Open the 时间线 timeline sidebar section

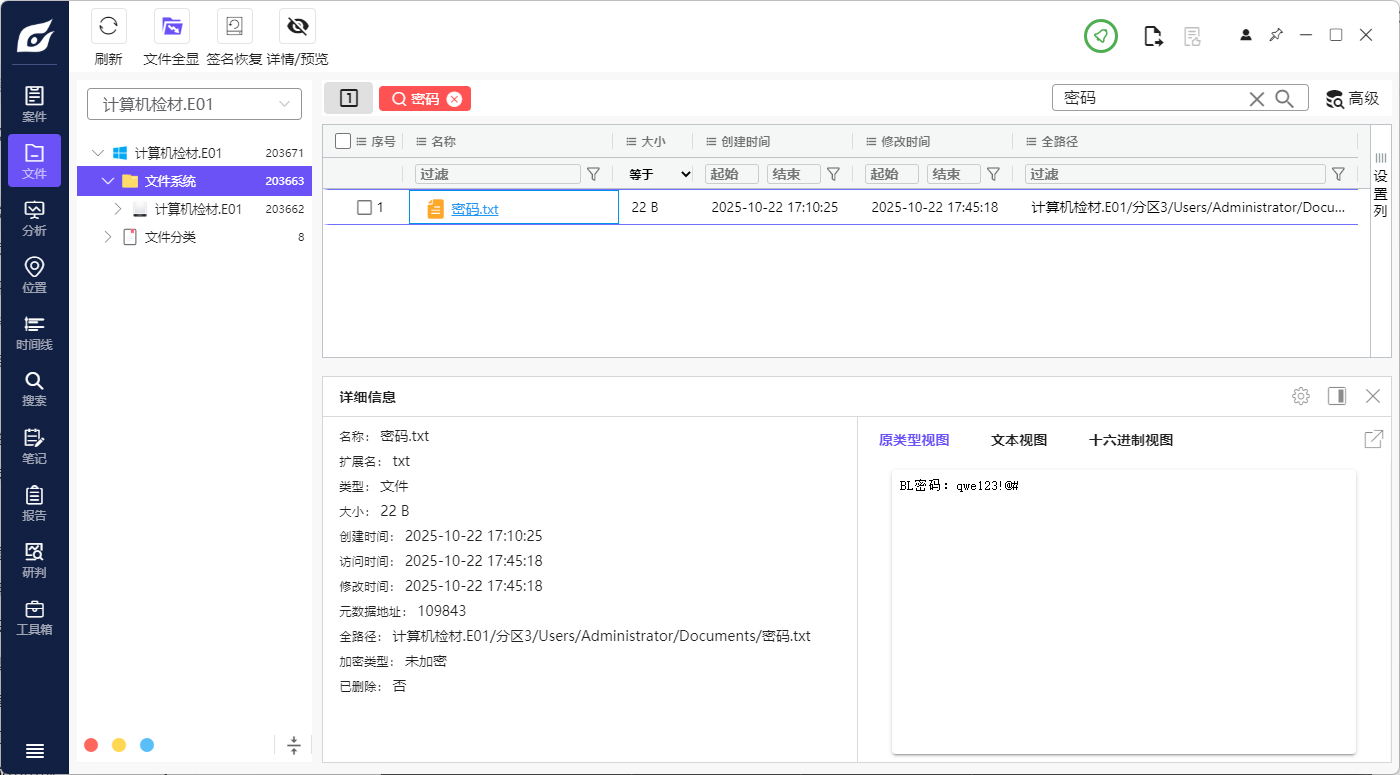(34, 332)
